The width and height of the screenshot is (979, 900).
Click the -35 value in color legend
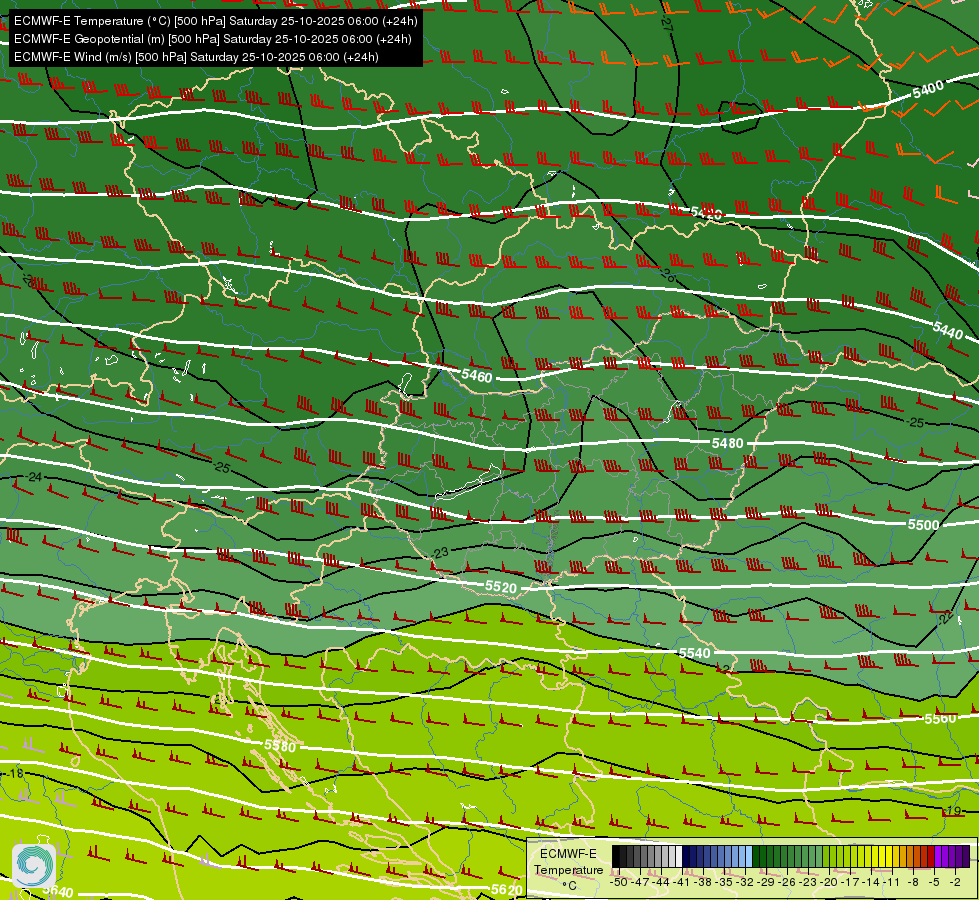(x=724, y=882)
